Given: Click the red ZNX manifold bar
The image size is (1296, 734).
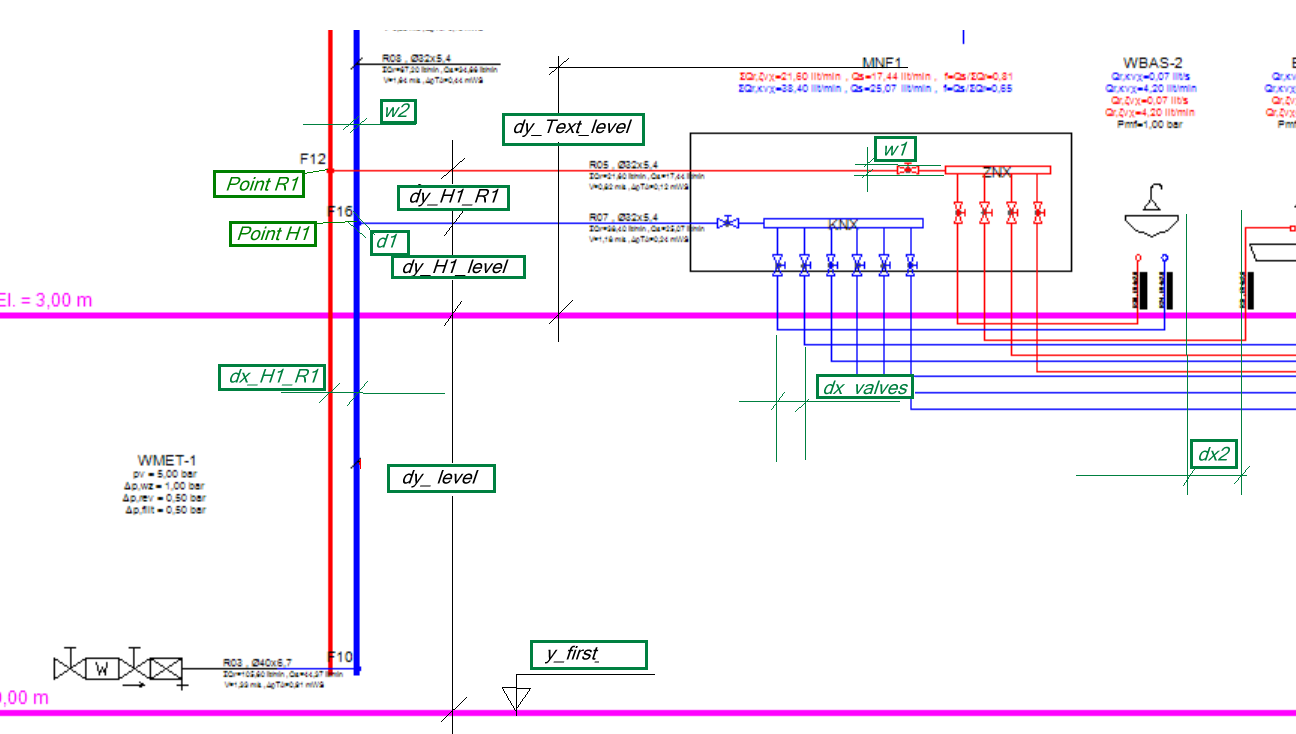Looking at the screenshot, I should pos(997,171).
